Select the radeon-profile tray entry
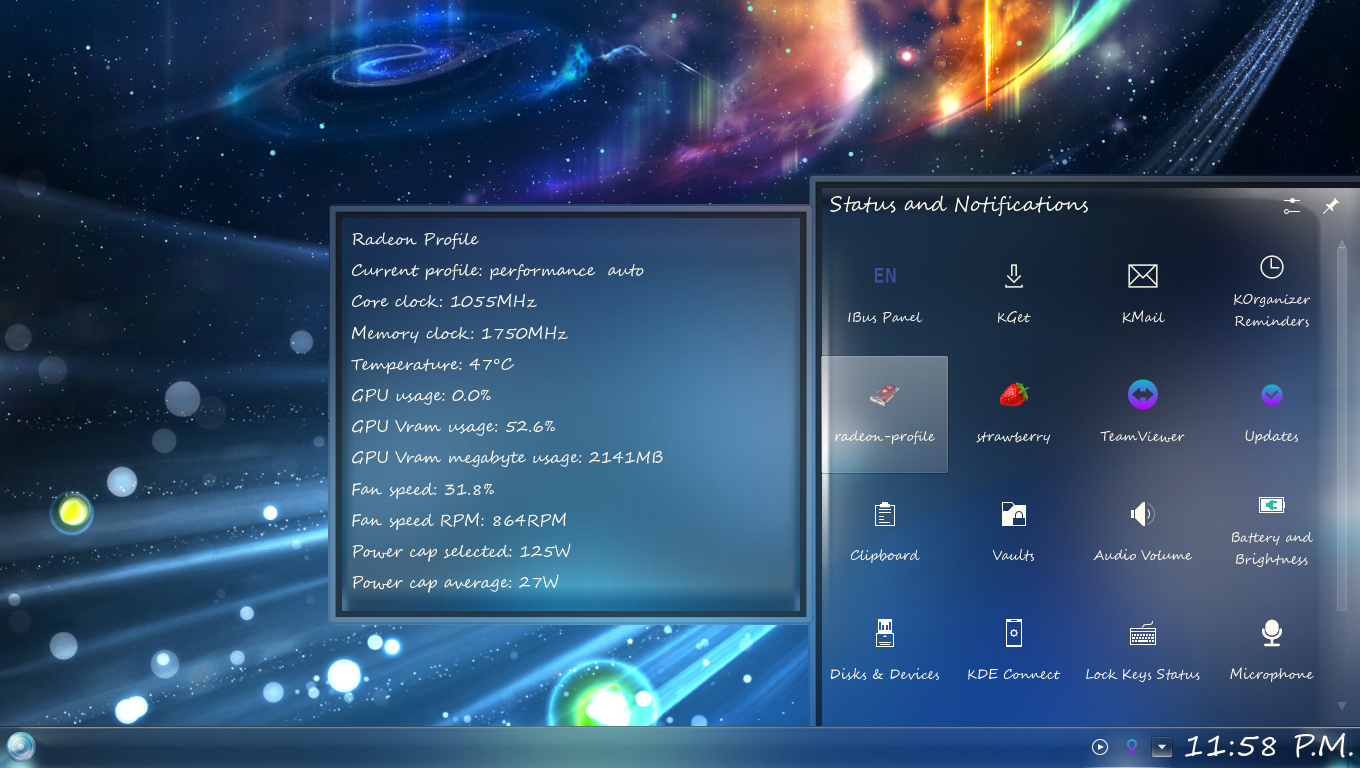Image resolution: width=1360 pixels, height=768 pixels. click(884, 414)
